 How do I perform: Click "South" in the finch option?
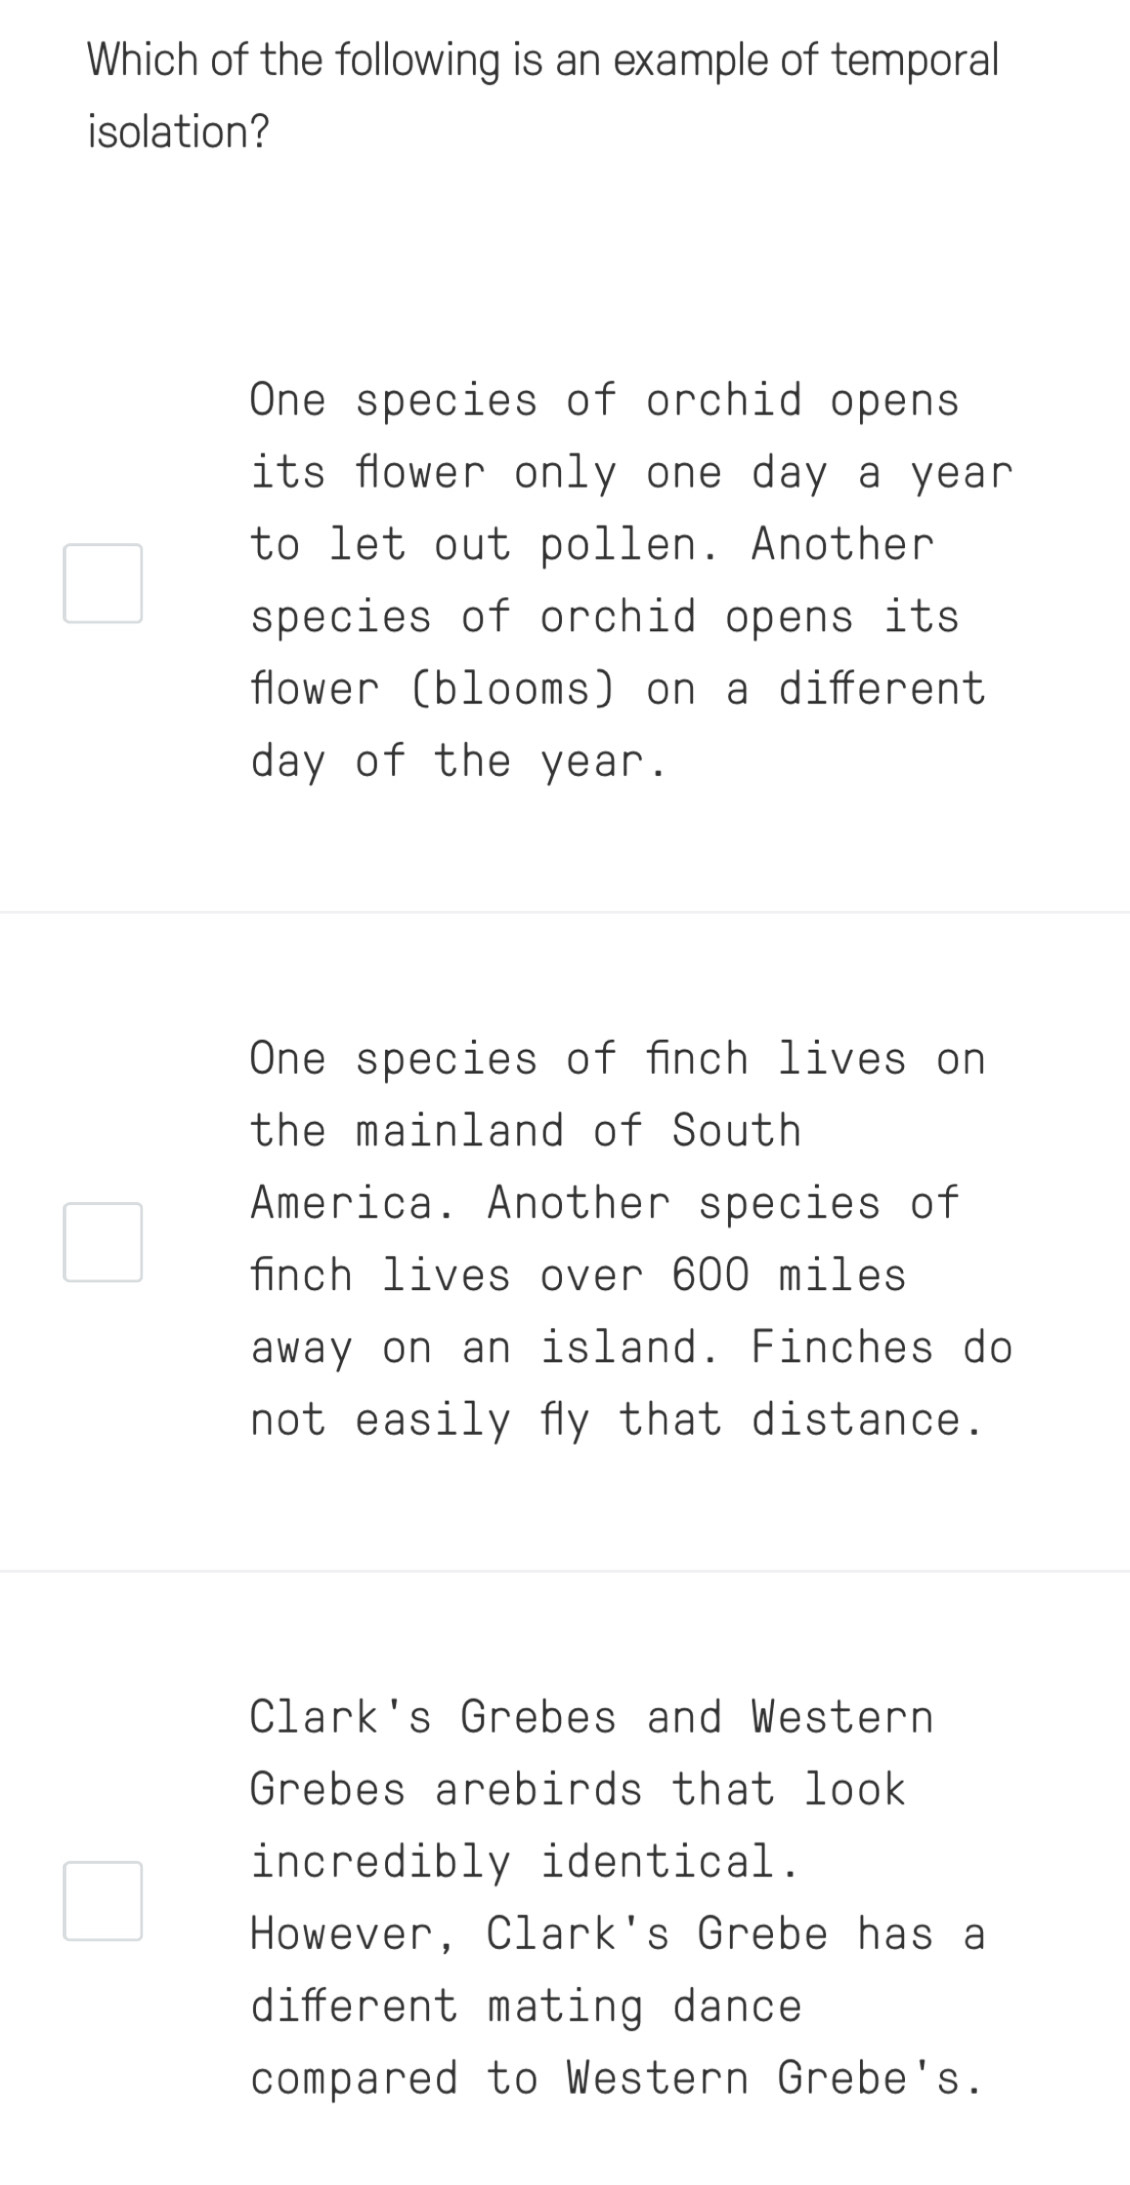(736, 1131)
